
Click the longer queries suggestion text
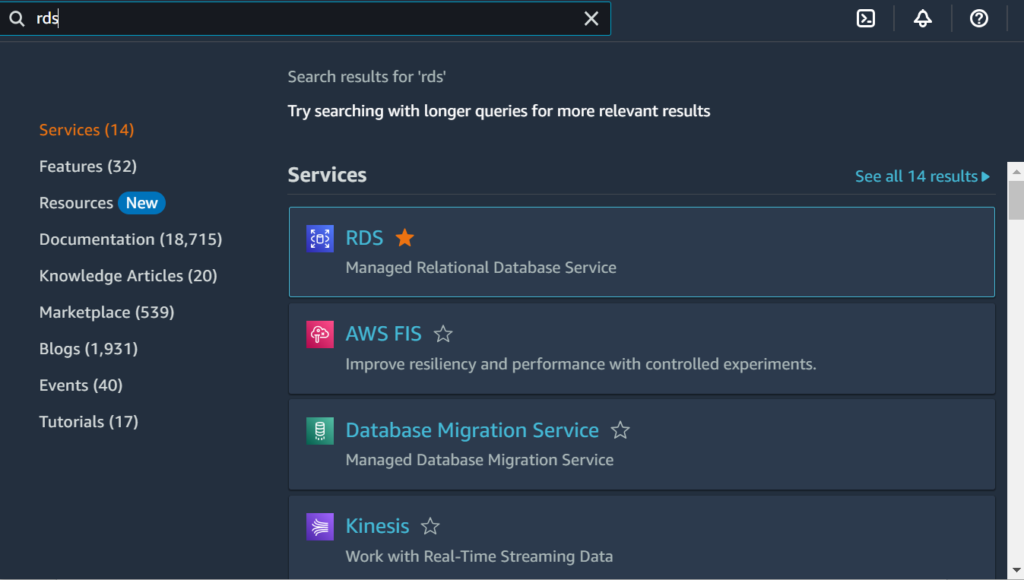click(499, 111)
